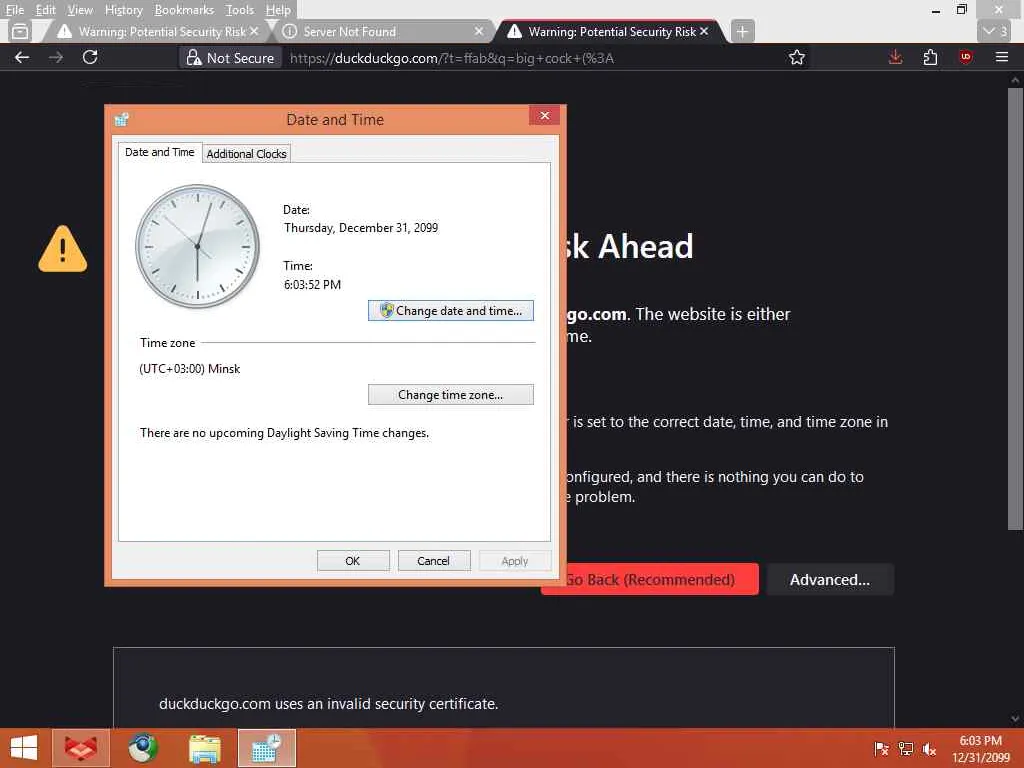Open the View menu
Screen dimensions: 1024x768
click(80, 10)
